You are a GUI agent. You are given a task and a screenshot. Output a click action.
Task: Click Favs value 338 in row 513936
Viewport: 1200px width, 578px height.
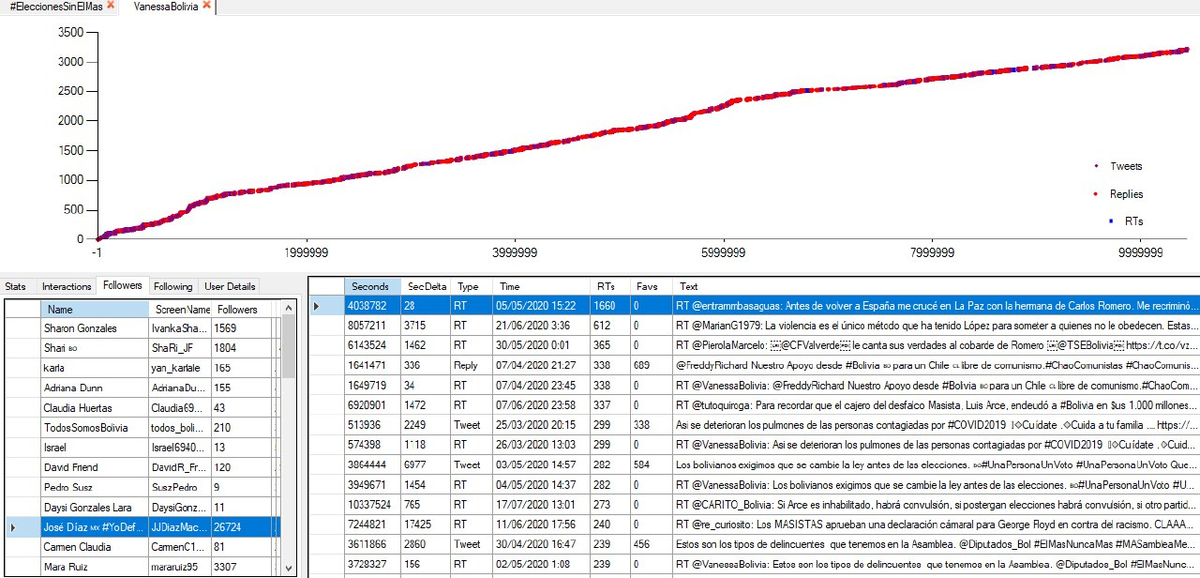click(651, 424)
